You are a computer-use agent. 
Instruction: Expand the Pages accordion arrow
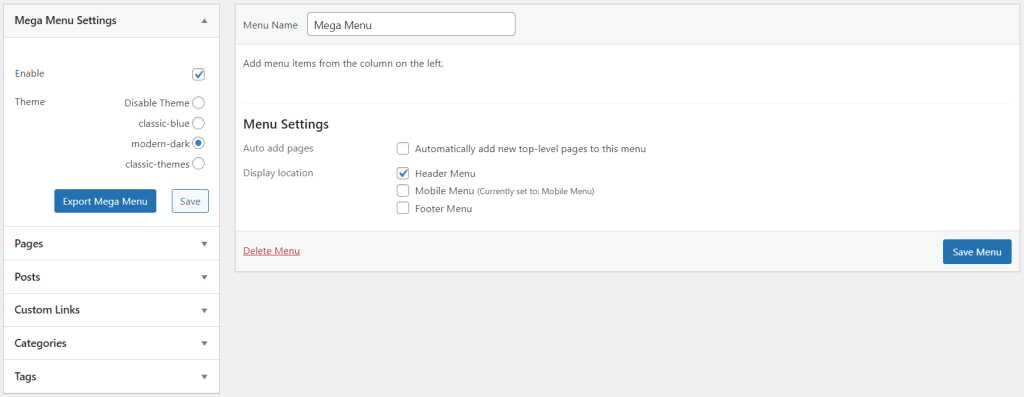[x=204, y=244]
